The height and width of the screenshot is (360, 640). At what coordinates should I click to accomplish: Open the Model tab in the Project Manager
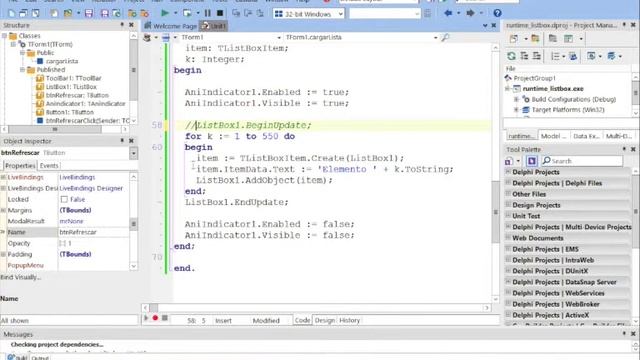click(x=553, y=136)
